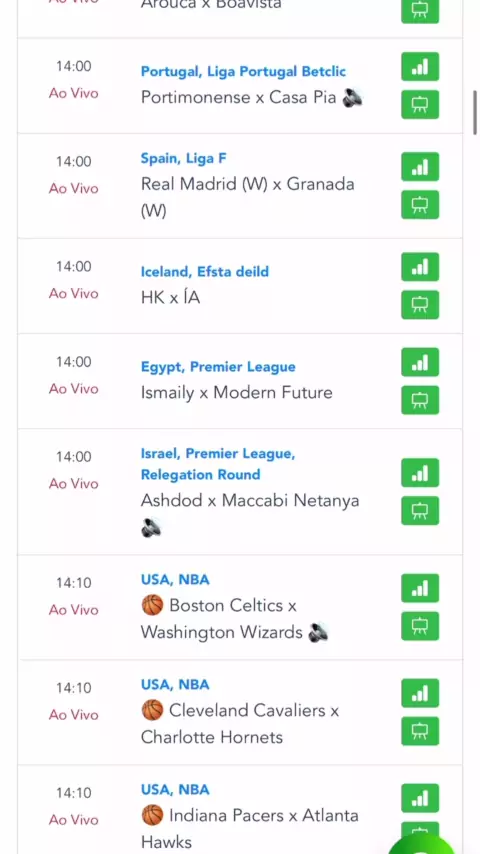Open board icon for HK x ÍA
Screen dimensions: 480x854
(x=420, y=305)
